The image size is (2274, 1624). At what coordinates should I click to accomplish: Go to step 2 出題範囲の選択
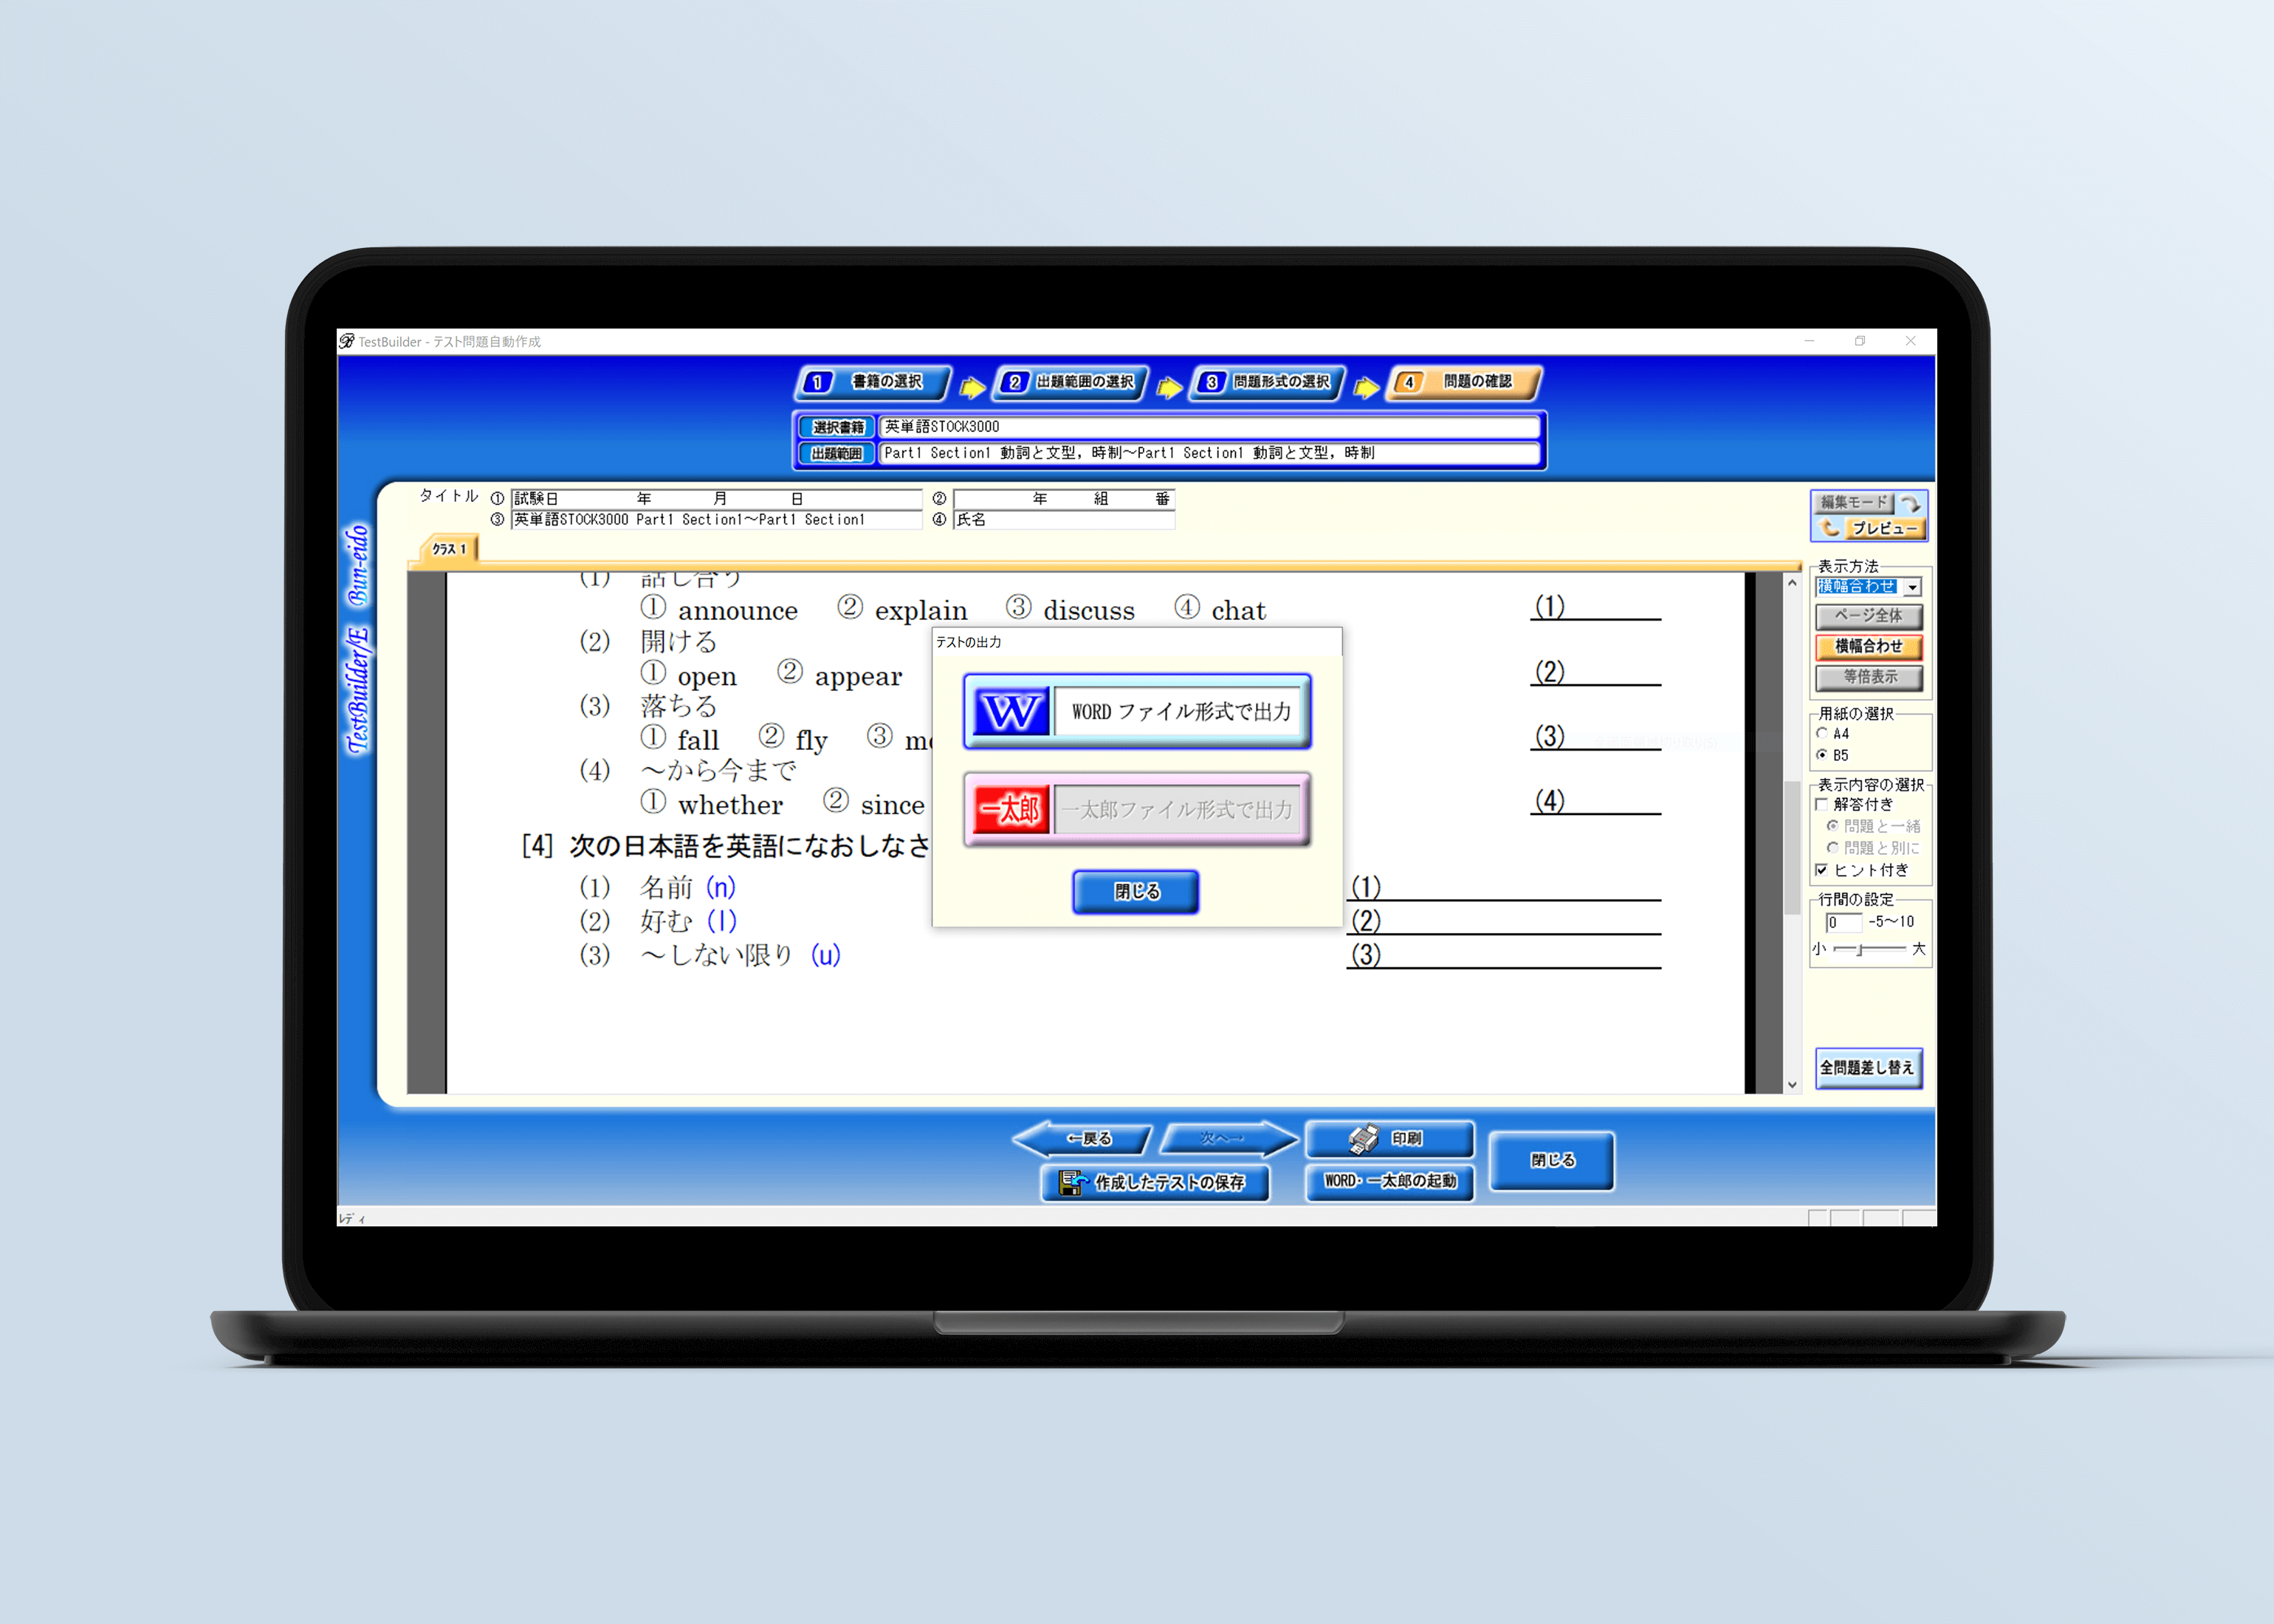[1071, 382]
